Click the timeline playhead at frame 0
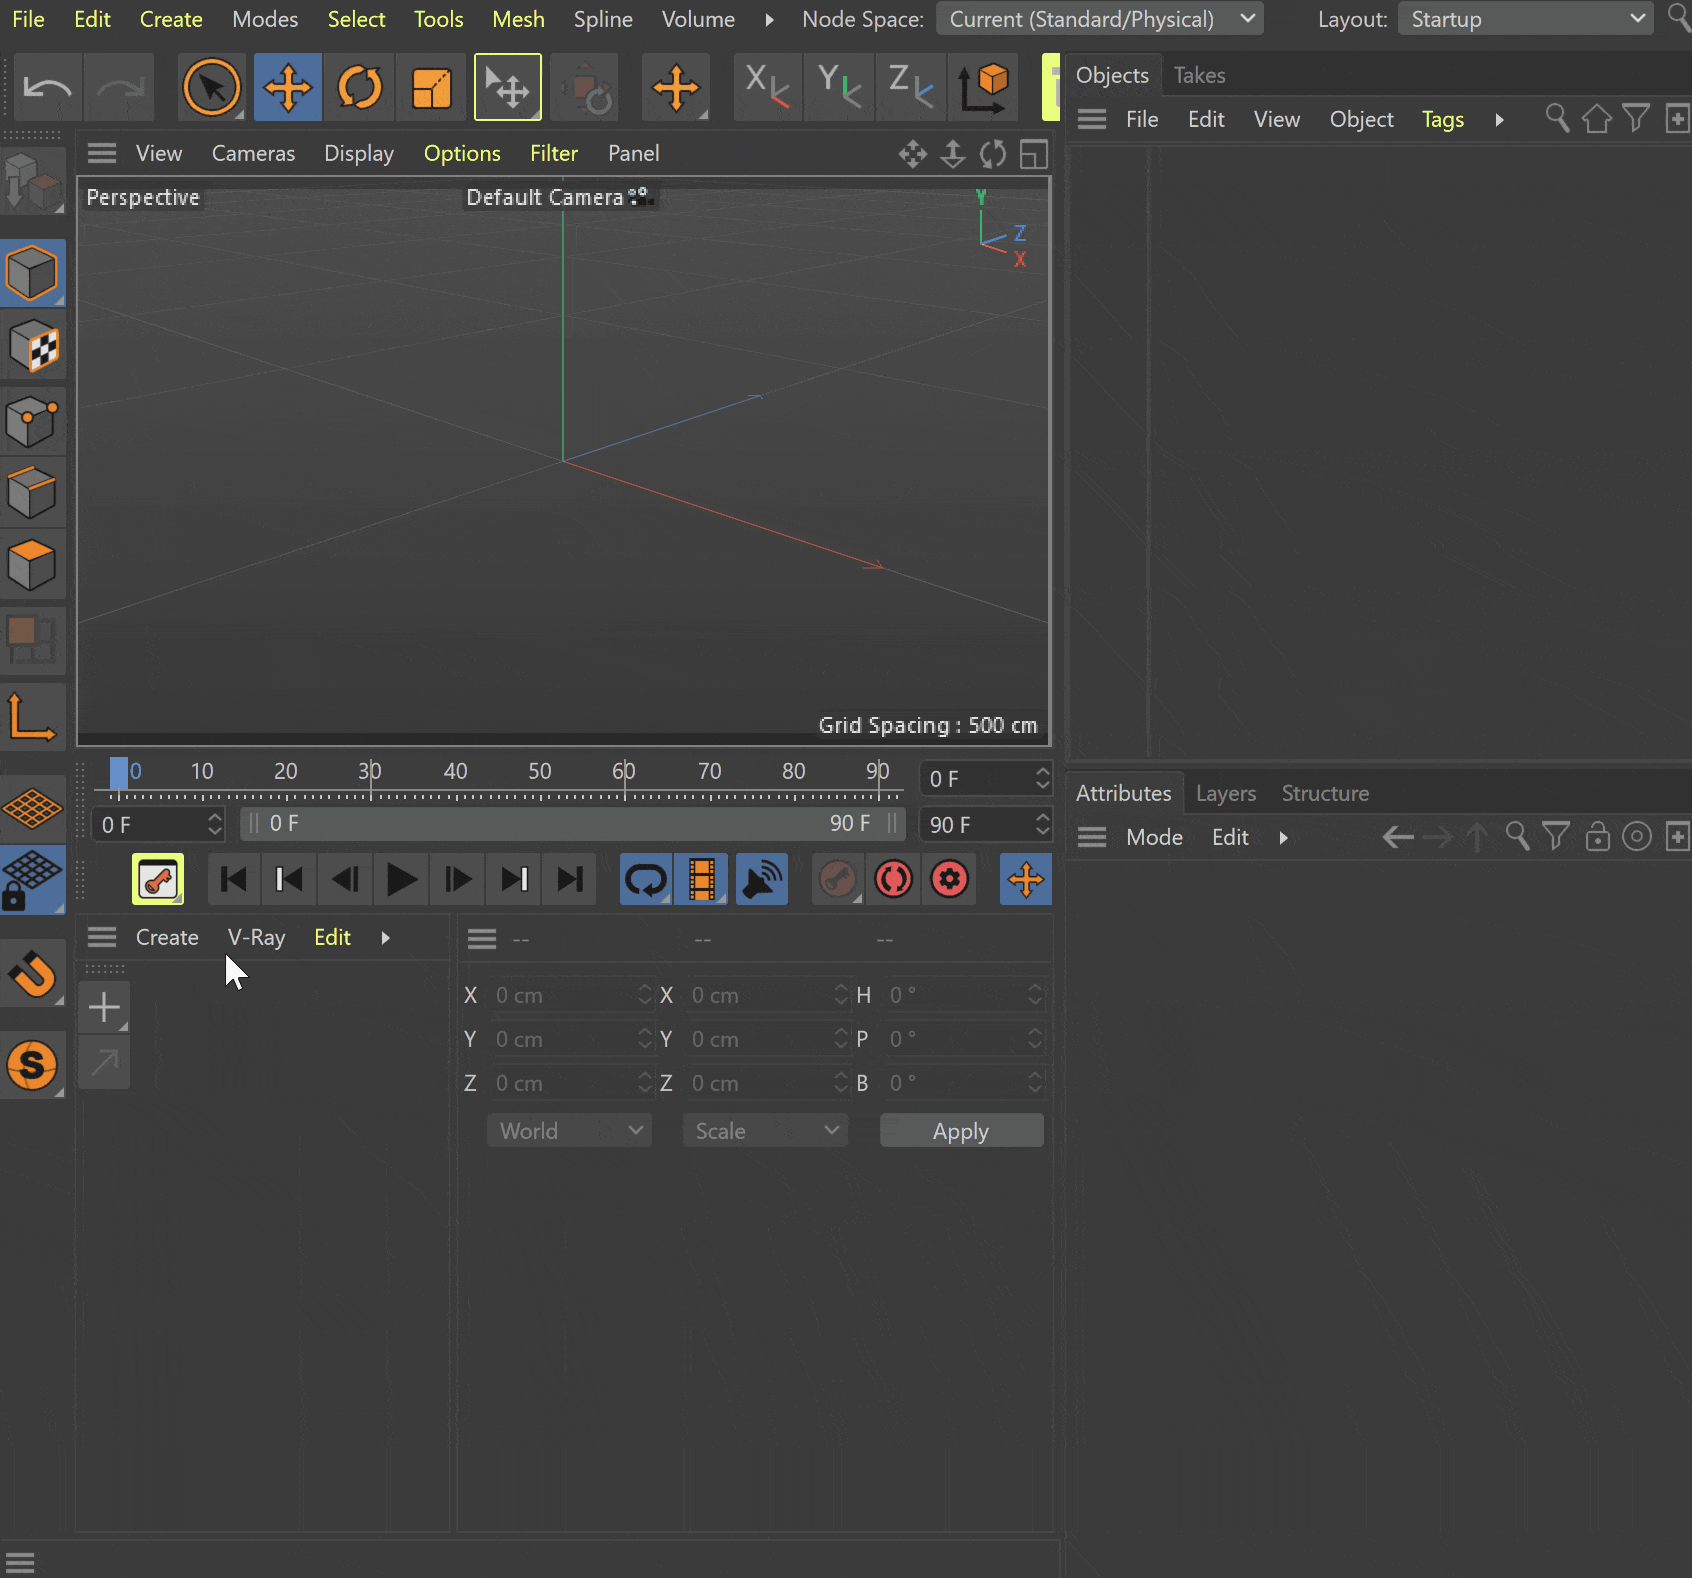The height and width of the screenshot is (1578, 1692). pos(119,773)
